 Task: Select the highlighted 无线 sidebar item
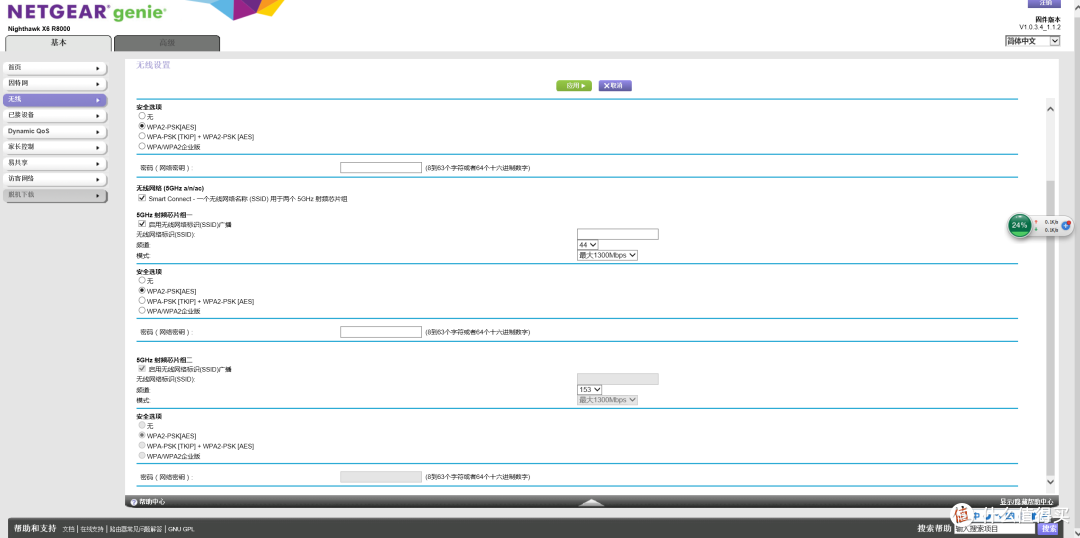pos(55,99)
